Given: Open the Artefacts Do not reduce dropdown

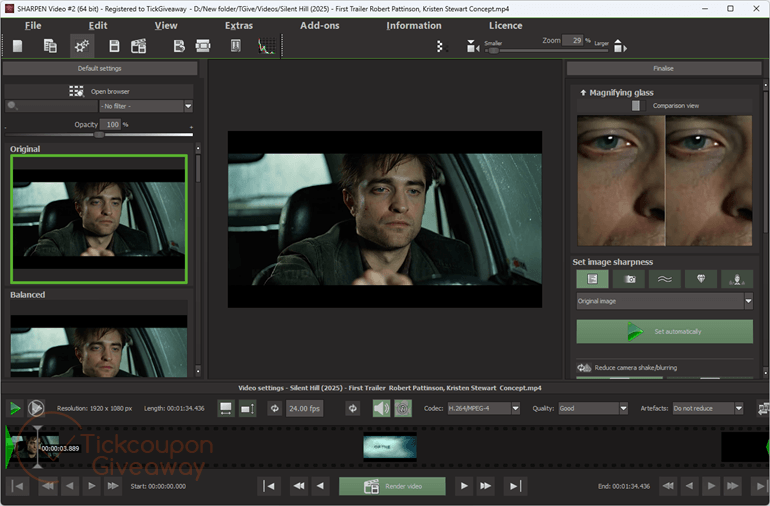Looking at the screenshot, I should (708, 408).
